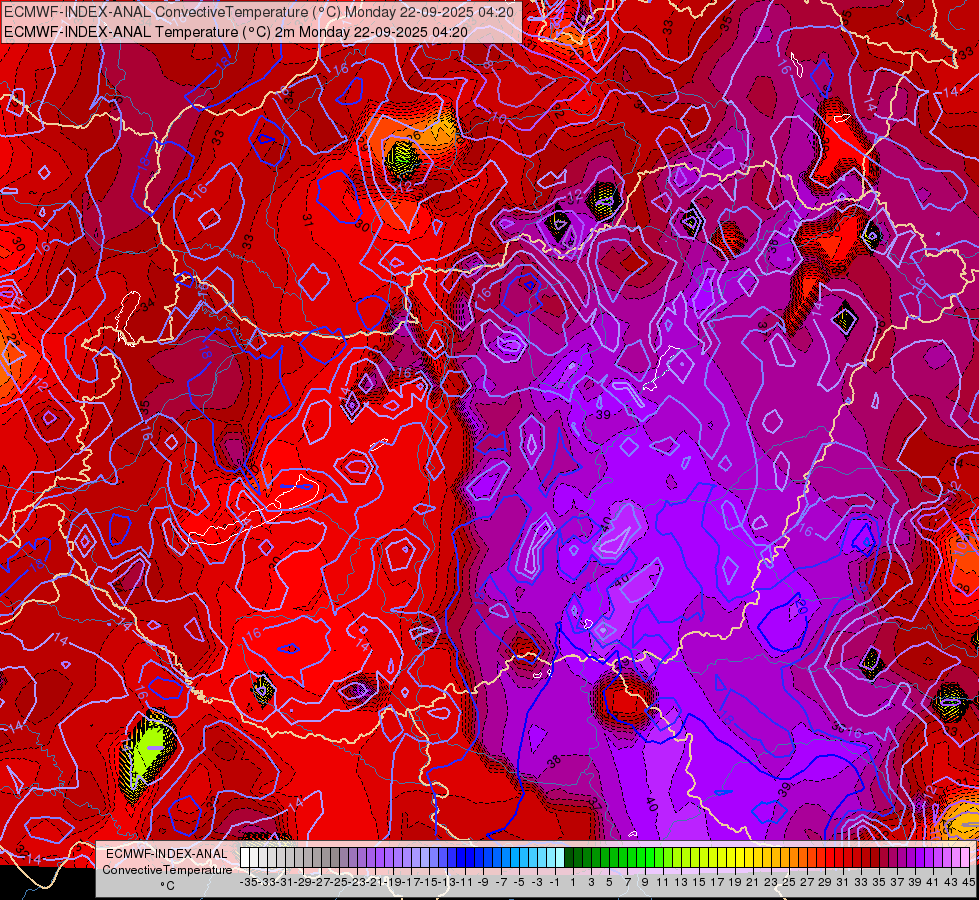Pick the blue swatch above -11 in legend
979x900 pixels.
pos(461,858)
